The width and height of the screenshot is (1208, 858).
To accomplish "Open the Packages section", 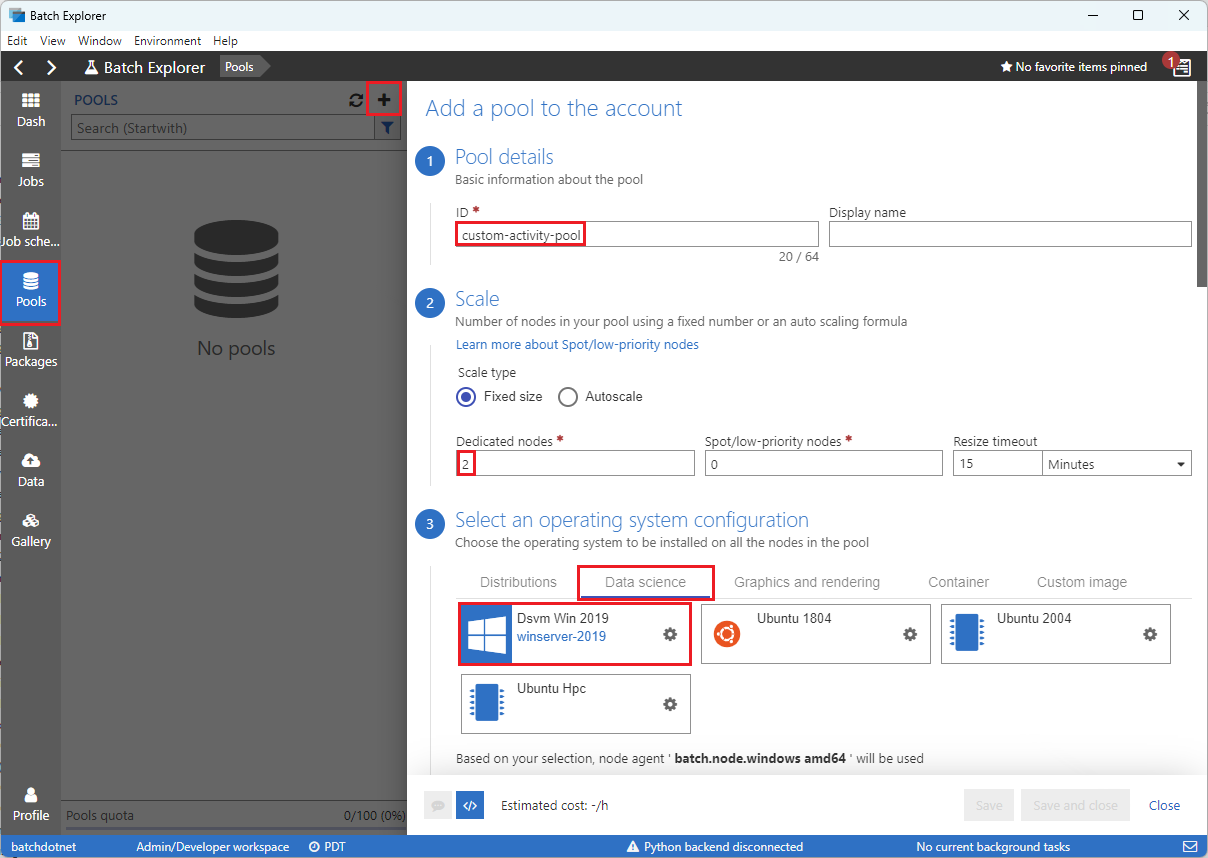I will pyautogui.click(x=30, y=350).
